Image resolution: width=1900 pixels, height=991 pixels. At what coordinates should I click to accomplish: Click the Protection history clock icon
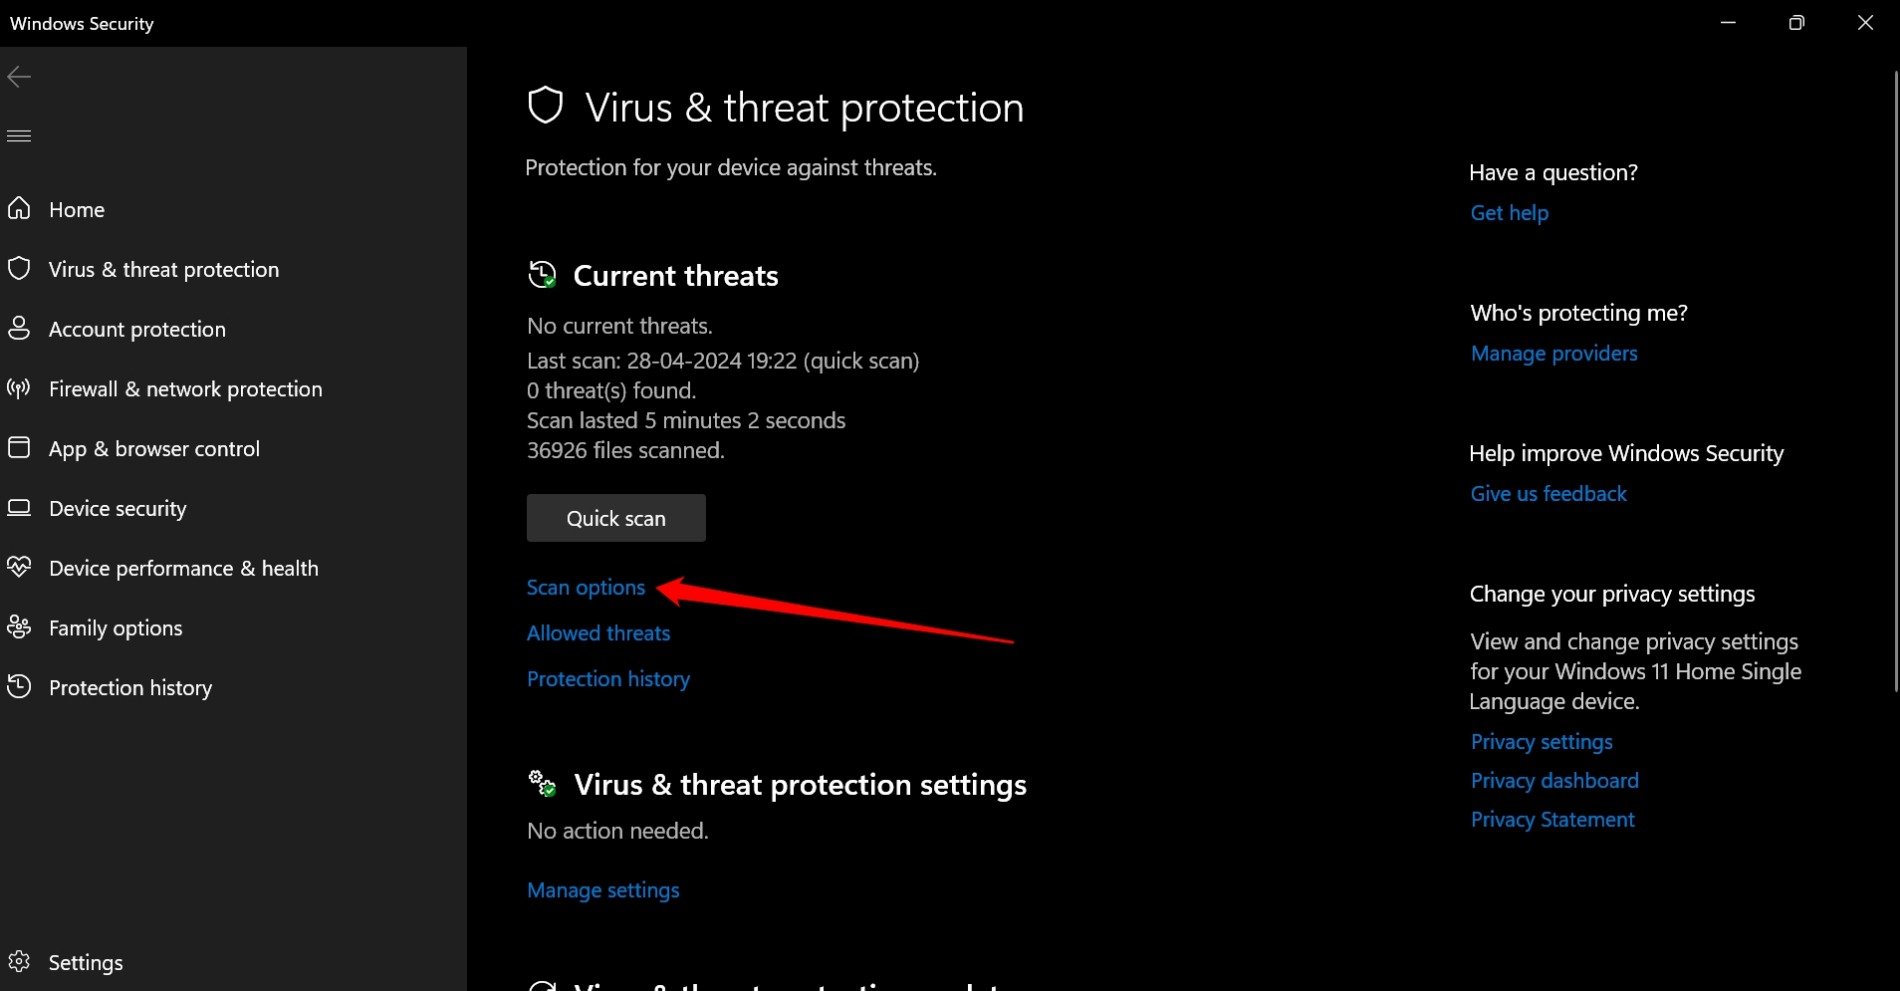[x=19, y=687]
